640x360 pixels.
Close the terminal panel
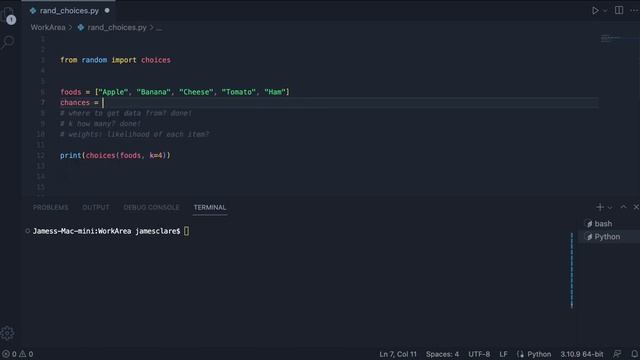[x=636, y=207]
